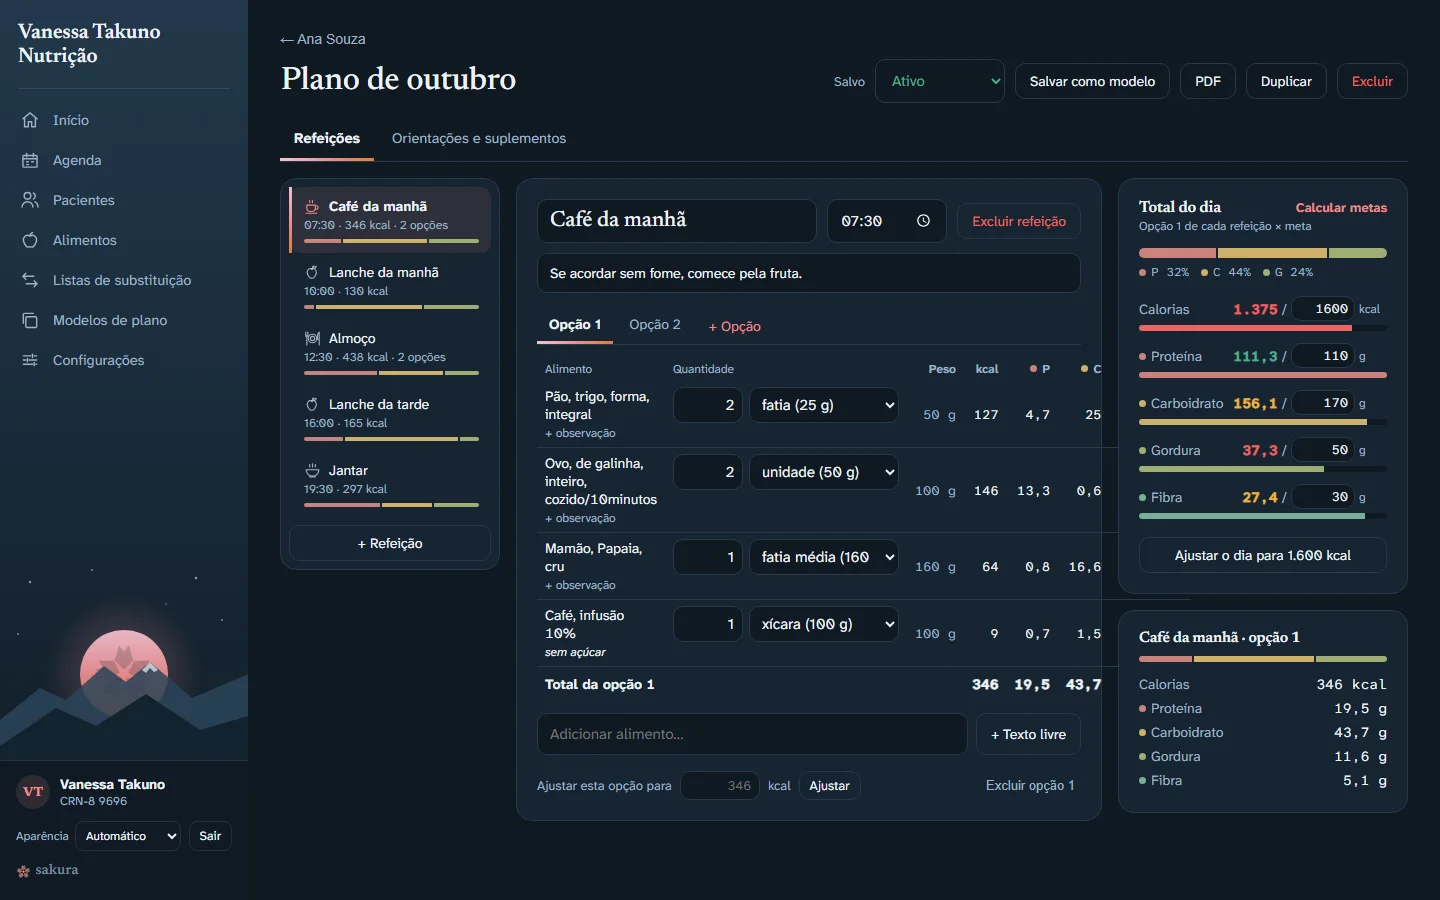
Task: Open Alimentos via its apple icon
Action: 30,240
